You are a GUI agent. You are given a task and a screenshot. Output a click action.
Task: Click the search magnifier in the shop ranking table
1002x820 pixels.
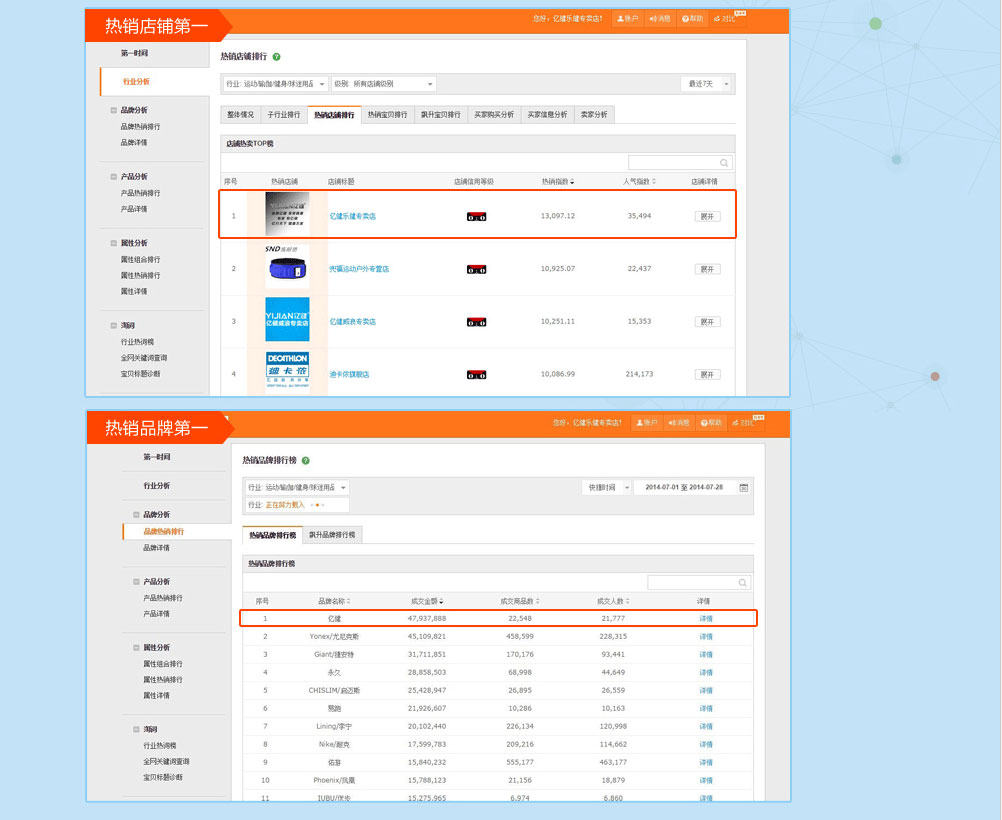[724, 163]
